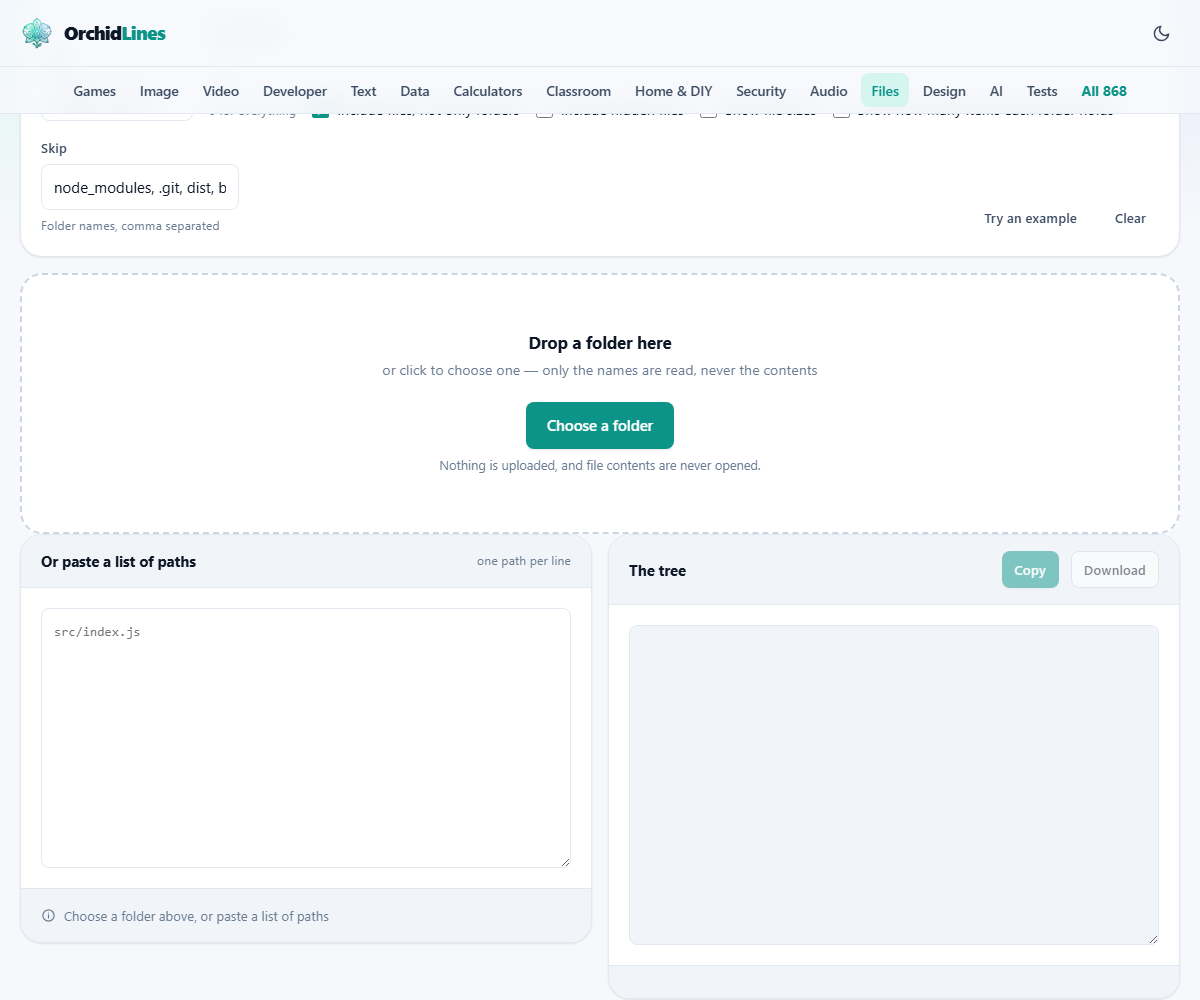1200x1000 pixels.
Task: Click the 'one path per line' hint
Action: (x=524, y=561)
